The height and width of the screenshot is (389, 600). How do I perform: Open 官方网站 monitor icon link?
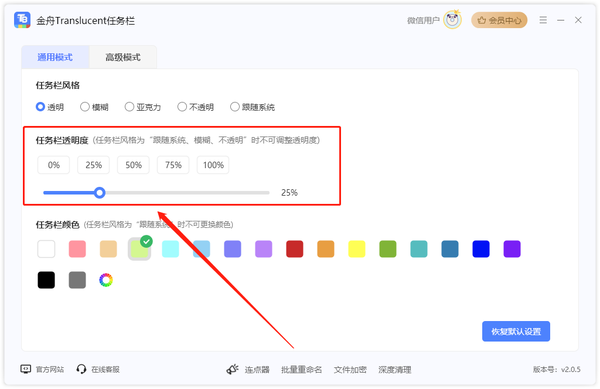click(x=26, y=369)
